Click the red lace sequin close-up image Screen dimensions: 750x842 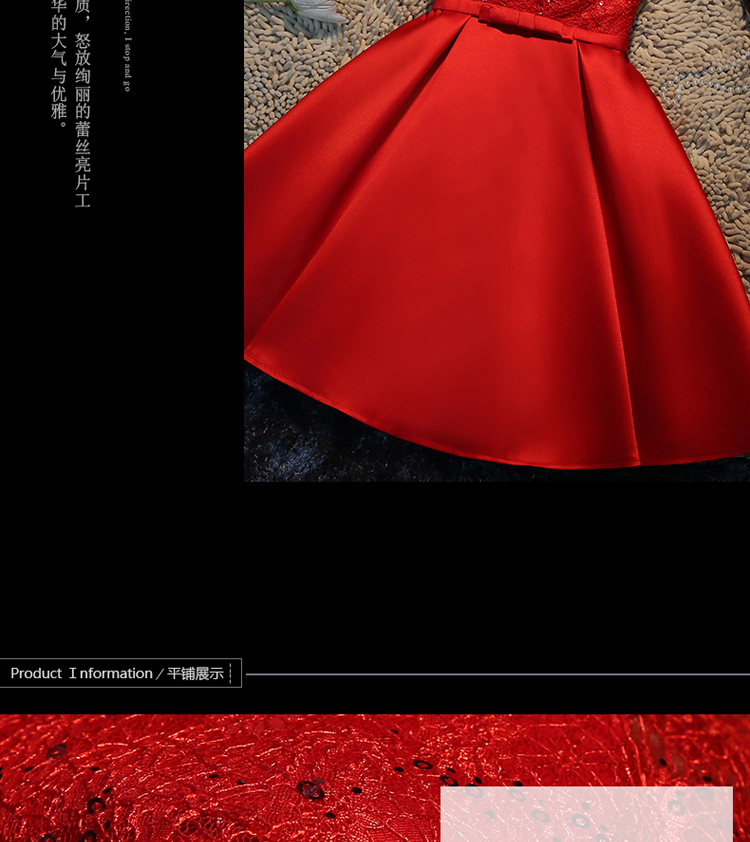(x=220, y=780)
